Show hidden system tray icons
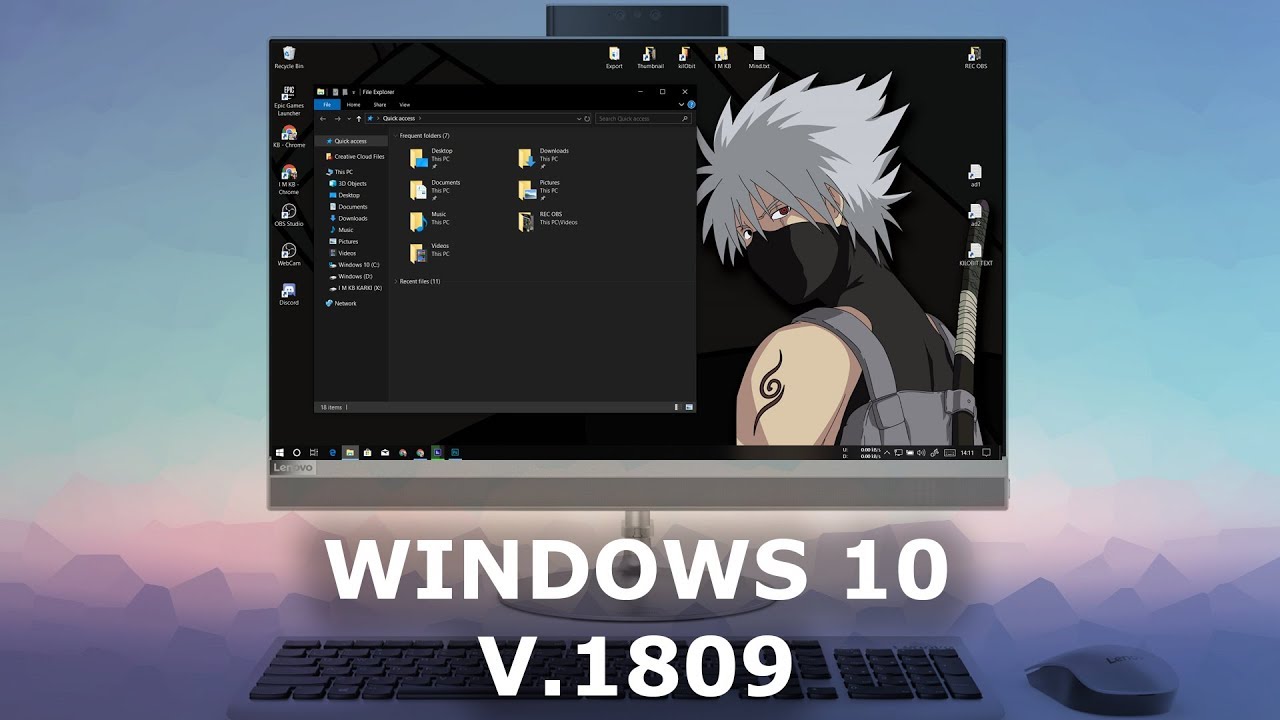The width and height of the screenshot is (1280, 720). point(887,452)
